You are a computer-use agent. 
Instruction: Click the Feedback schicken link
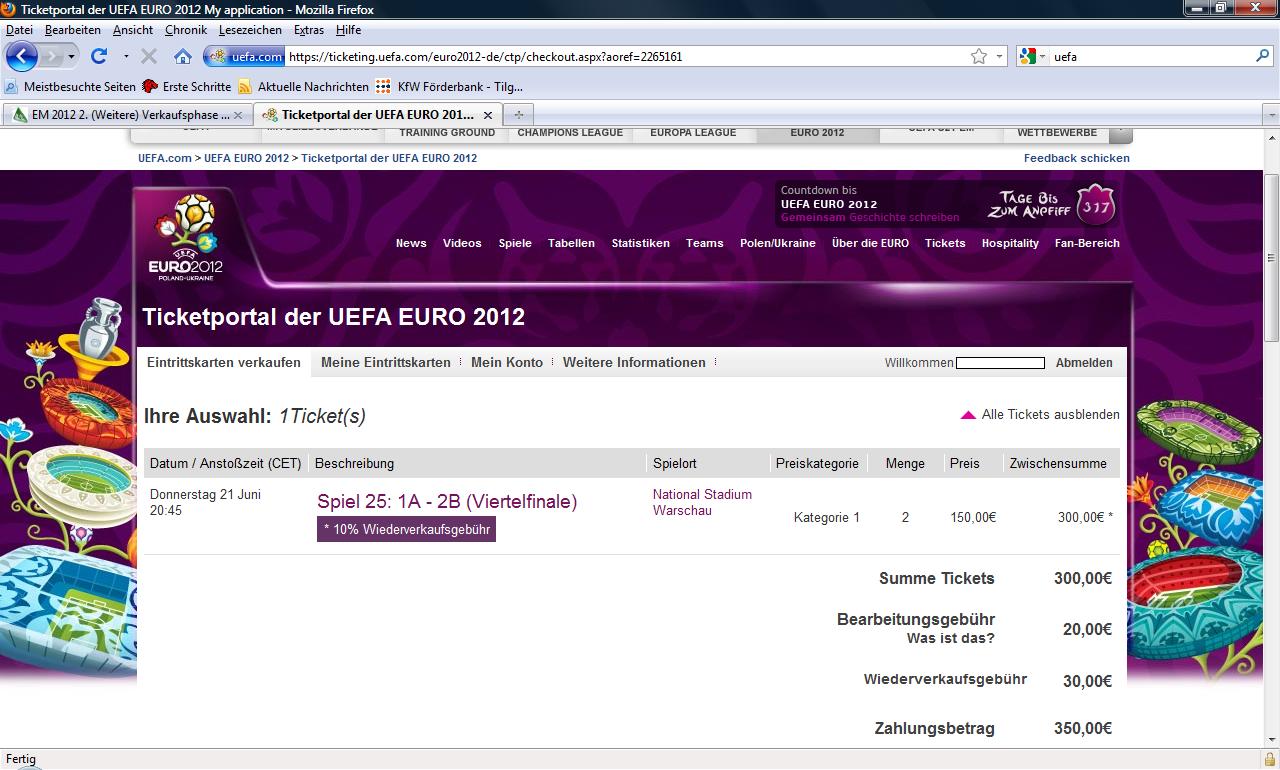click(x=1077, y=158)
